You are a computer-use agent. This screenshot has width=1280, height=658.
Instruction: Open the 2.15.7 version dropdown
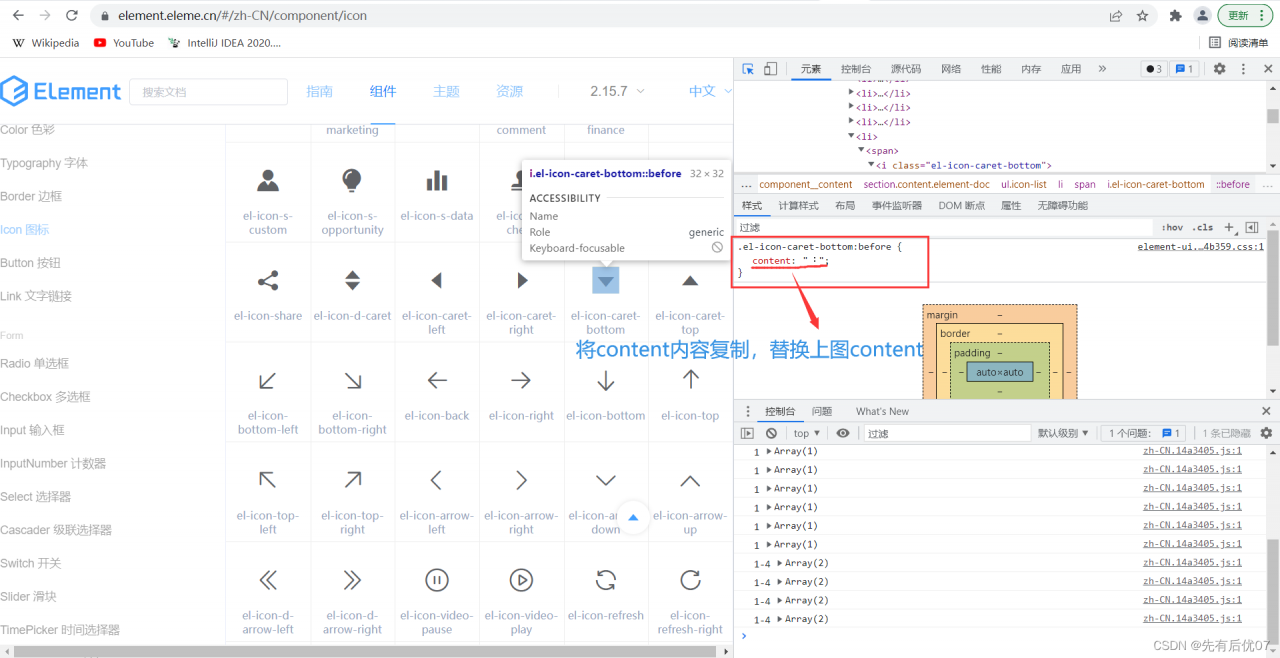[x=617, y=91]
